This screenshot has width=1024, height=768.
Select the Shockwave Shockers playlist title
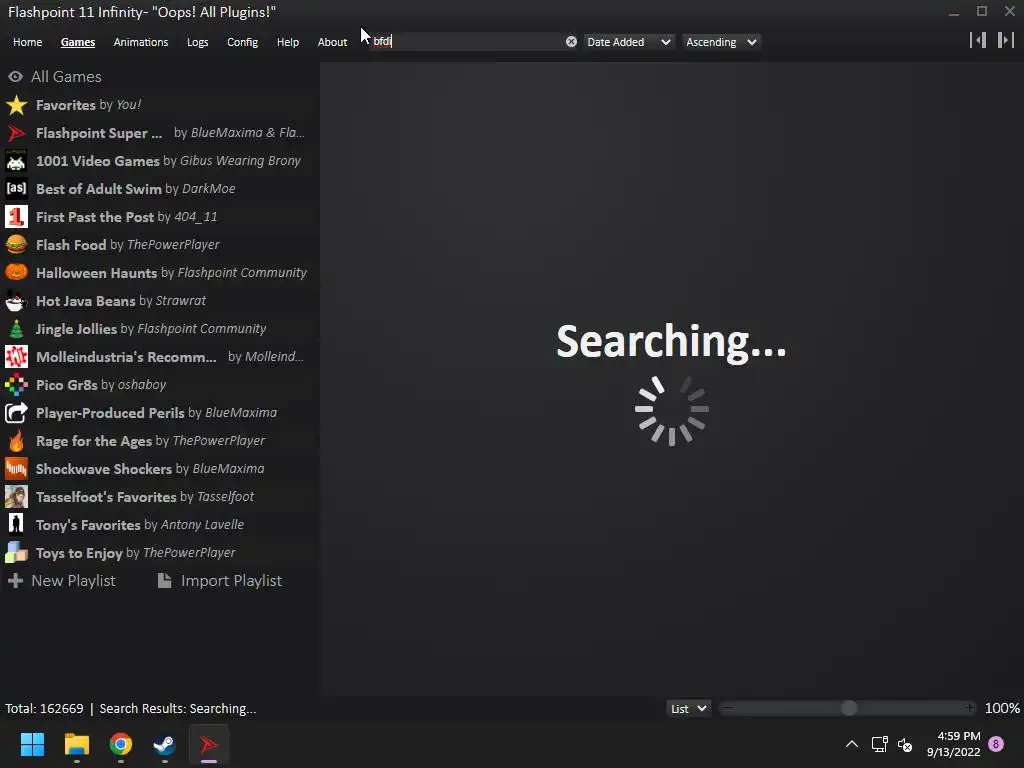pyautogui.click(x=104, y=469)
